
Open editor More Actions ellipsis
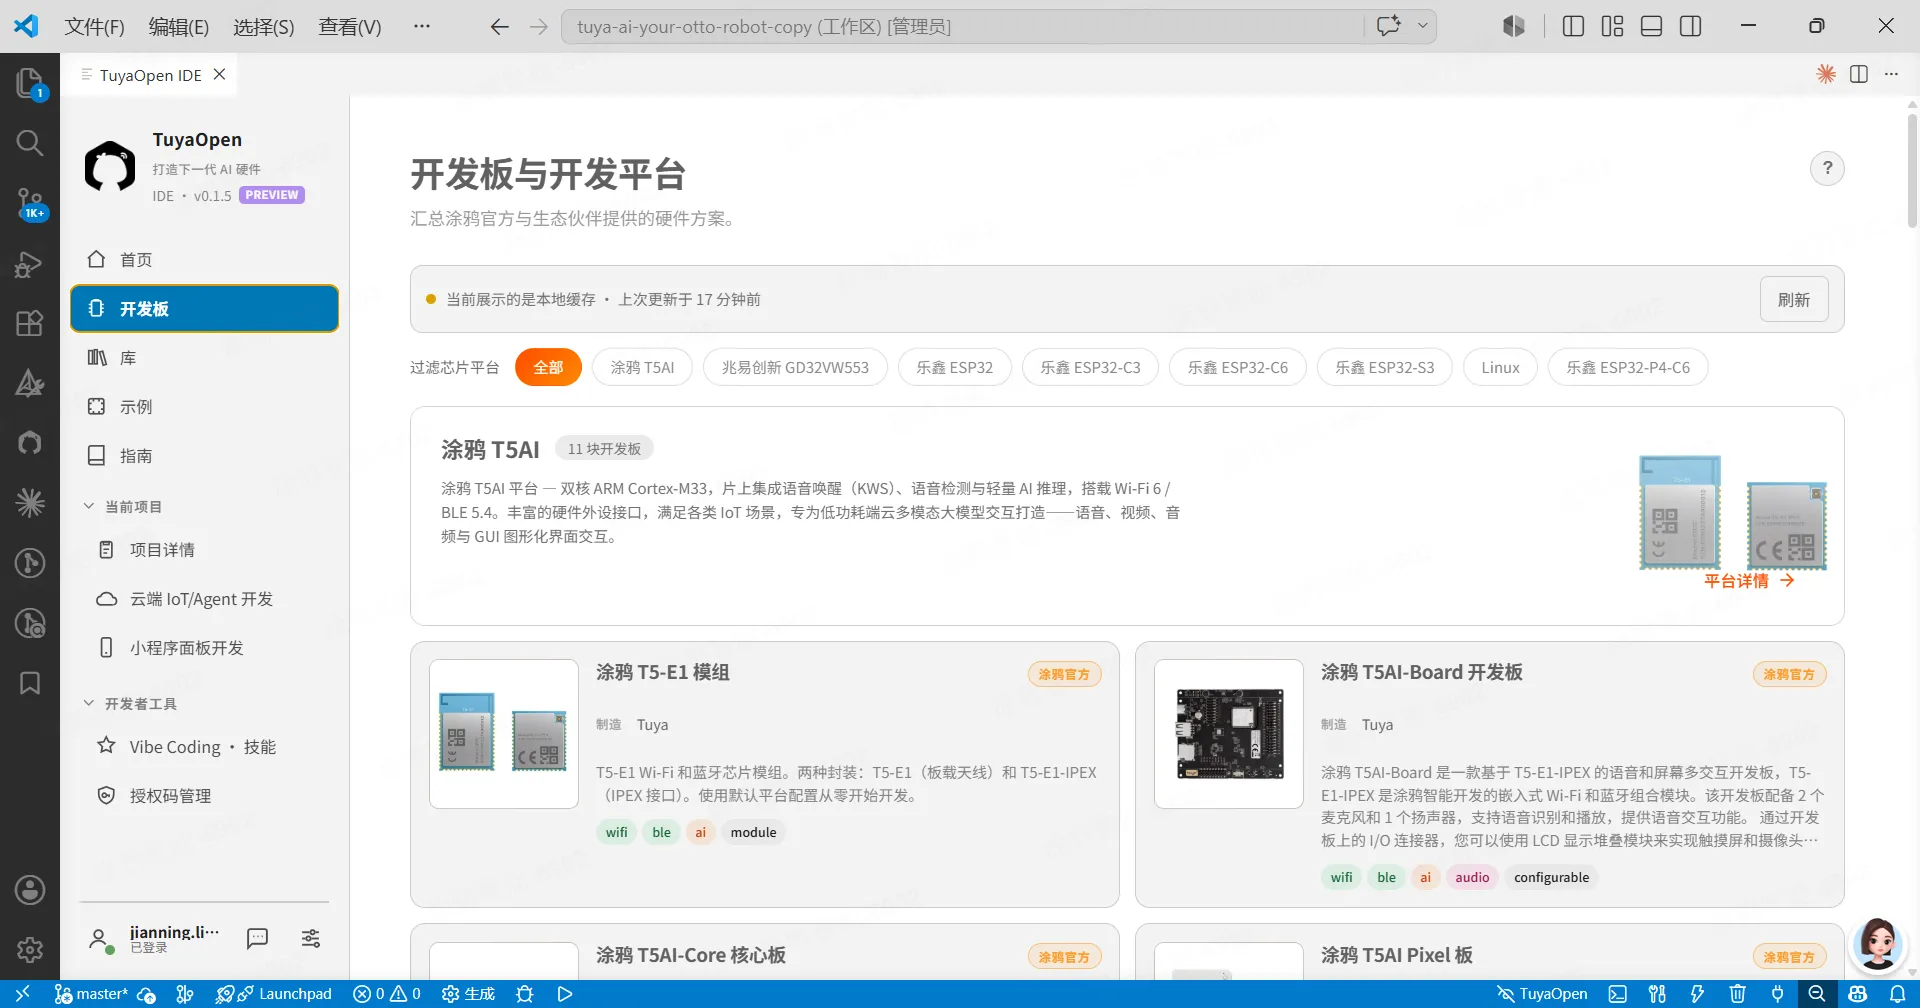1891,74
